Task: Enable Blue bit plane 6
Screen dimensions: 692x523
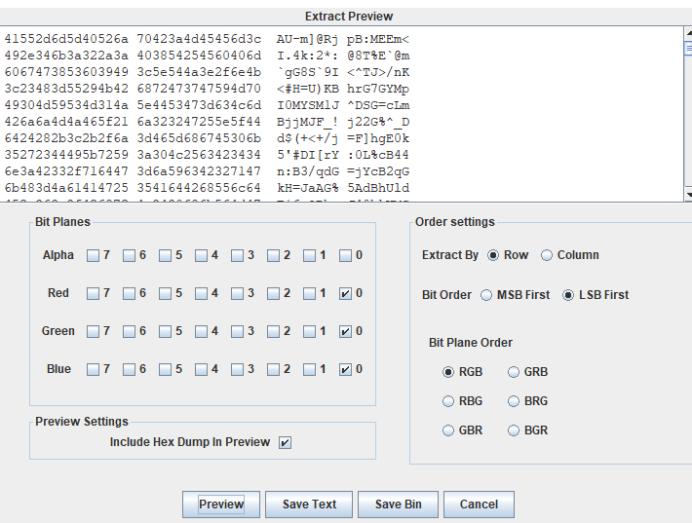Action: pyautogui.click(x=129, y=369)
